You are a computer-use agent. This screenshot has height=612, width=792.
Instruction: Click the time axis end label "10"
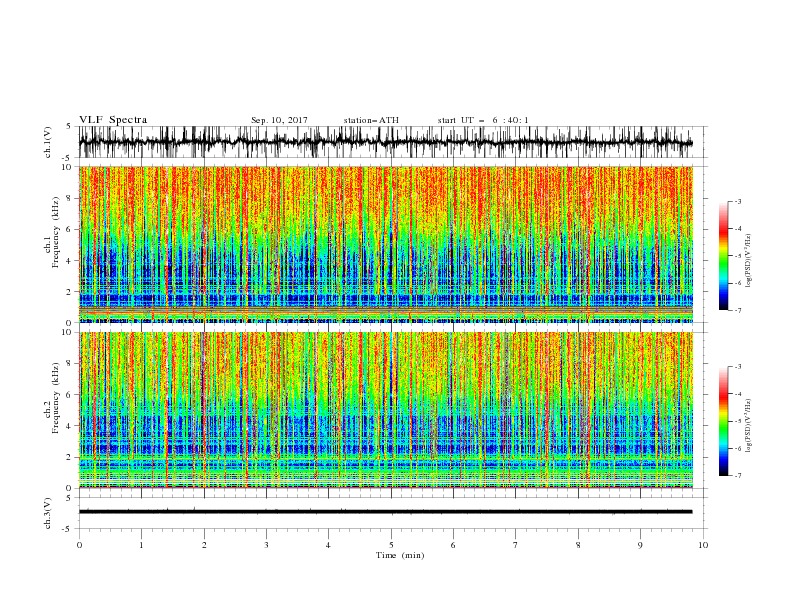tap(703, 545)
